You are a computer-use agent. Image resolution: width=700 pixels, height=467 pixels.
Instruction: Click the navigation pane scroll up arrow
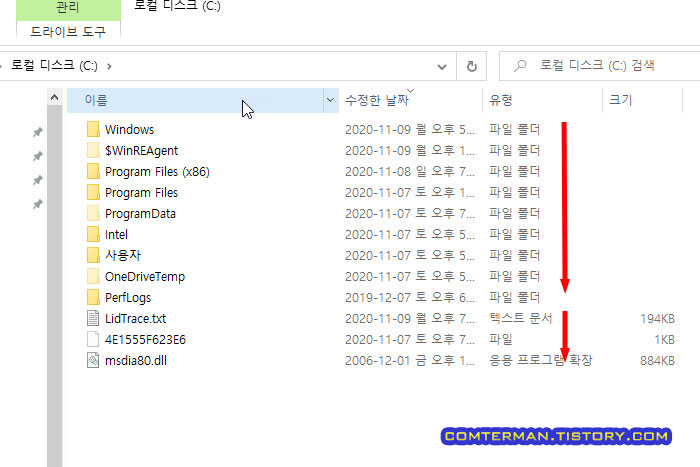tap(54, 97)
